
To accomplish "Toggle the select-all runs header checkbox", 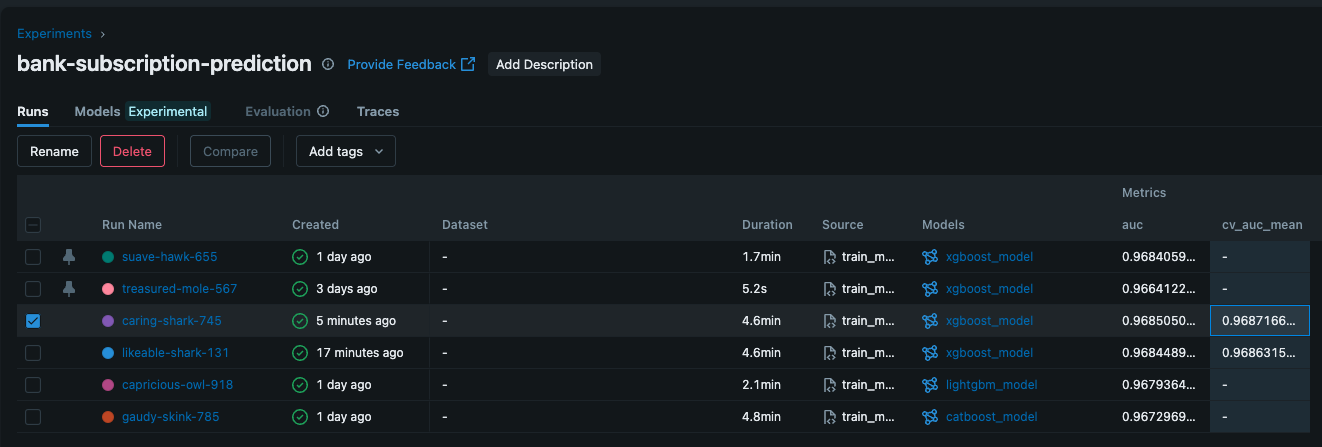I will 33,225.
